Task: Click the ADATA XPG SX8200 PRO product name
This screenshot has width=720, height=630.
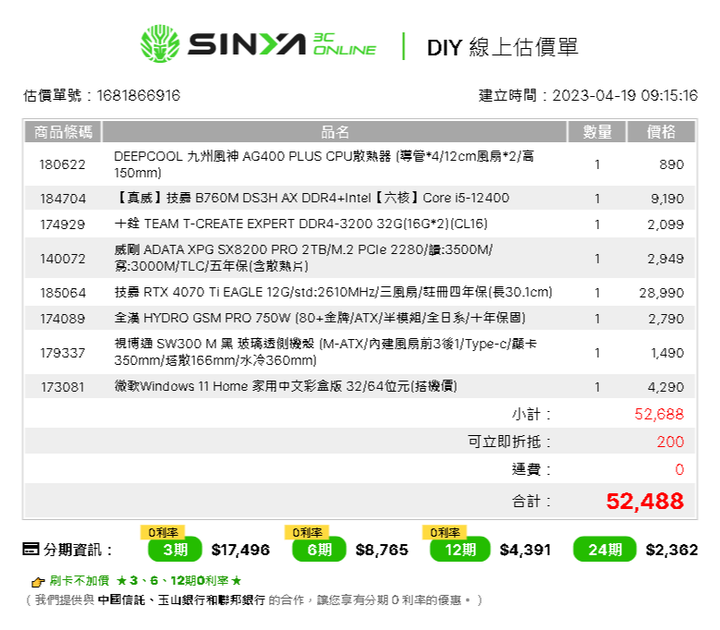Action: (303, 258)
